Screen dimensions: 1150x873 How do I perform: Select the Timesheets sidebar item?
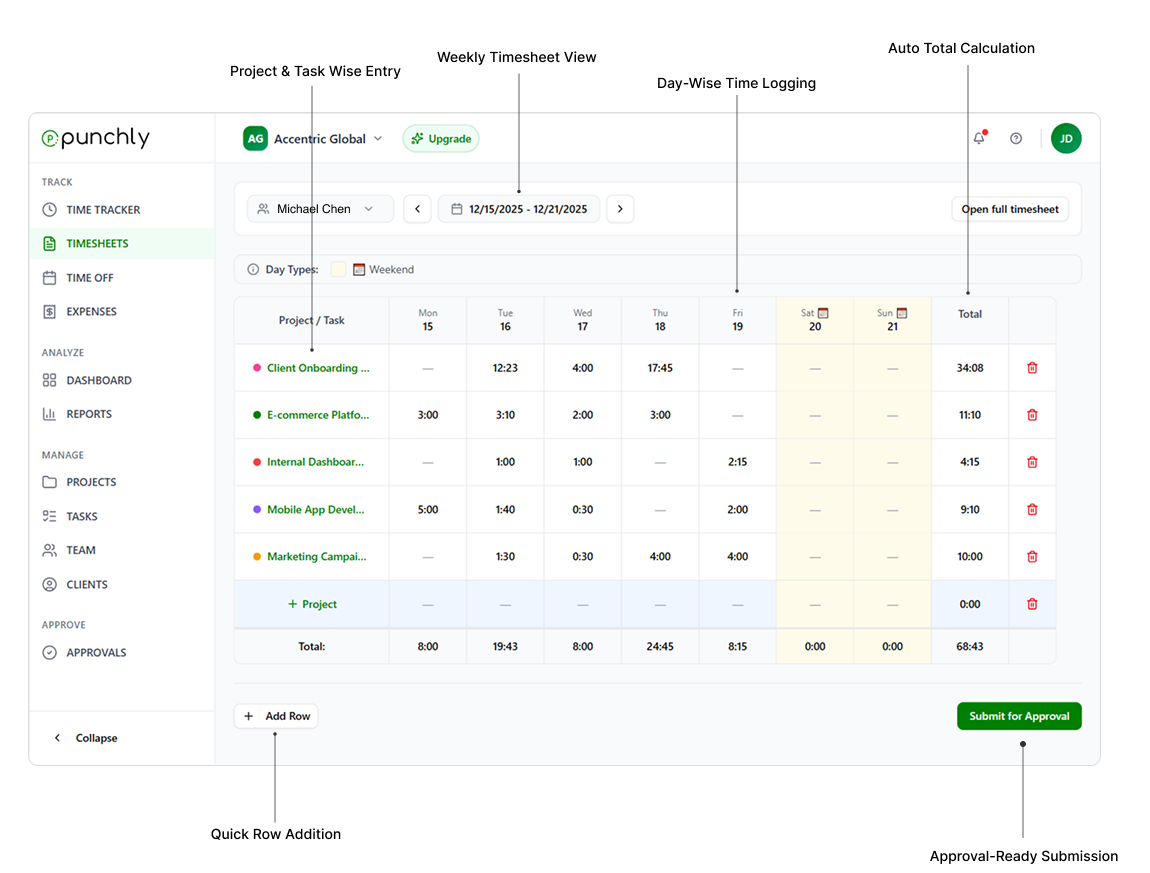pos(97,243)
